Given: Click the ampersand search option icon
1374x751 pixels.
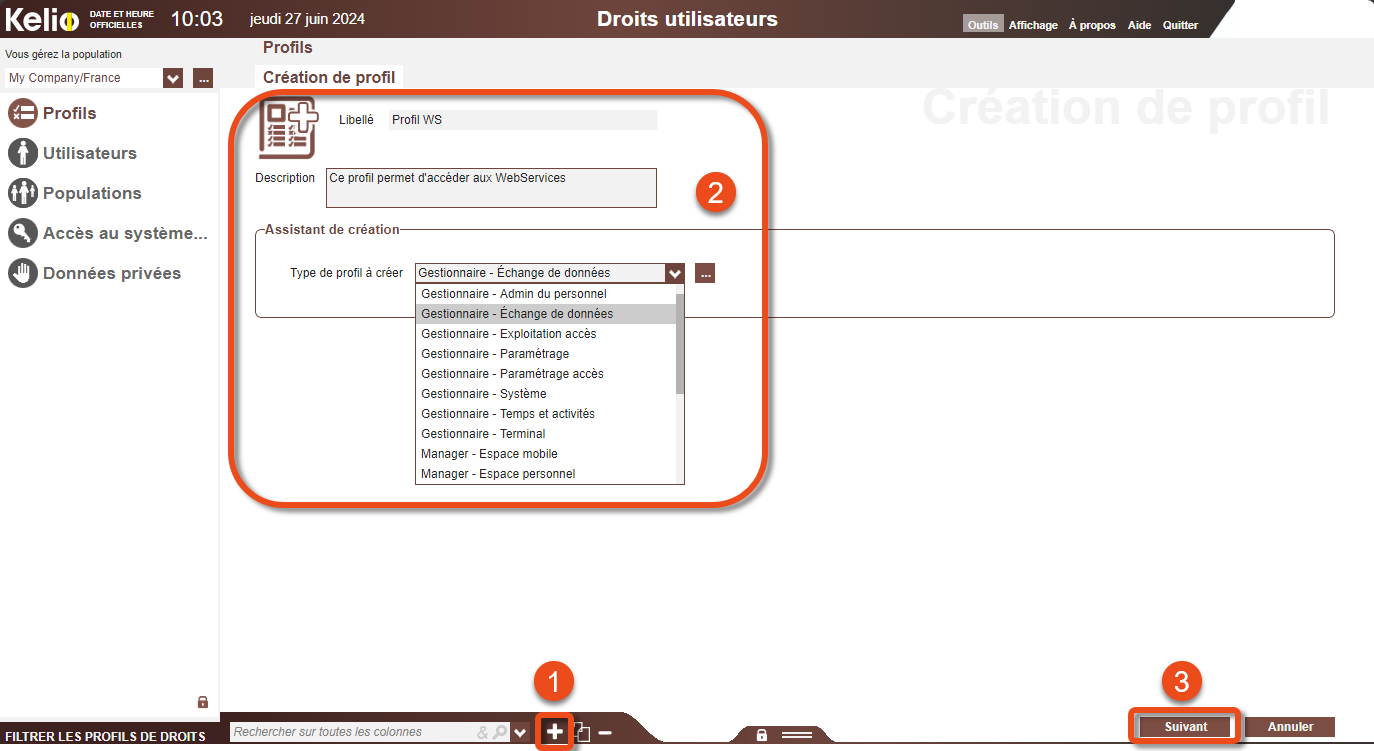Looking at the screenshot, I should pyautogui.click(x=483, y=732).
